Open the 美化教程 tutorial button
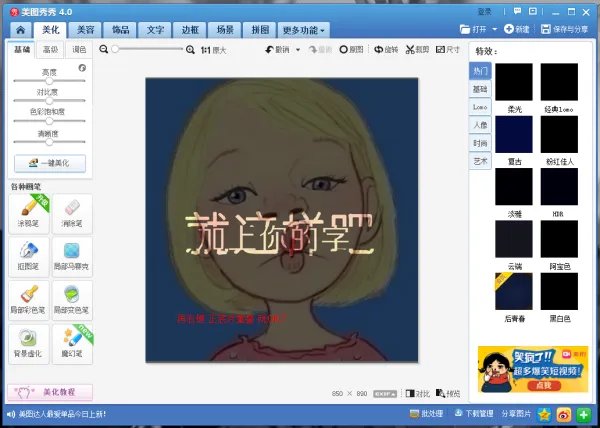 click(50, 392)
